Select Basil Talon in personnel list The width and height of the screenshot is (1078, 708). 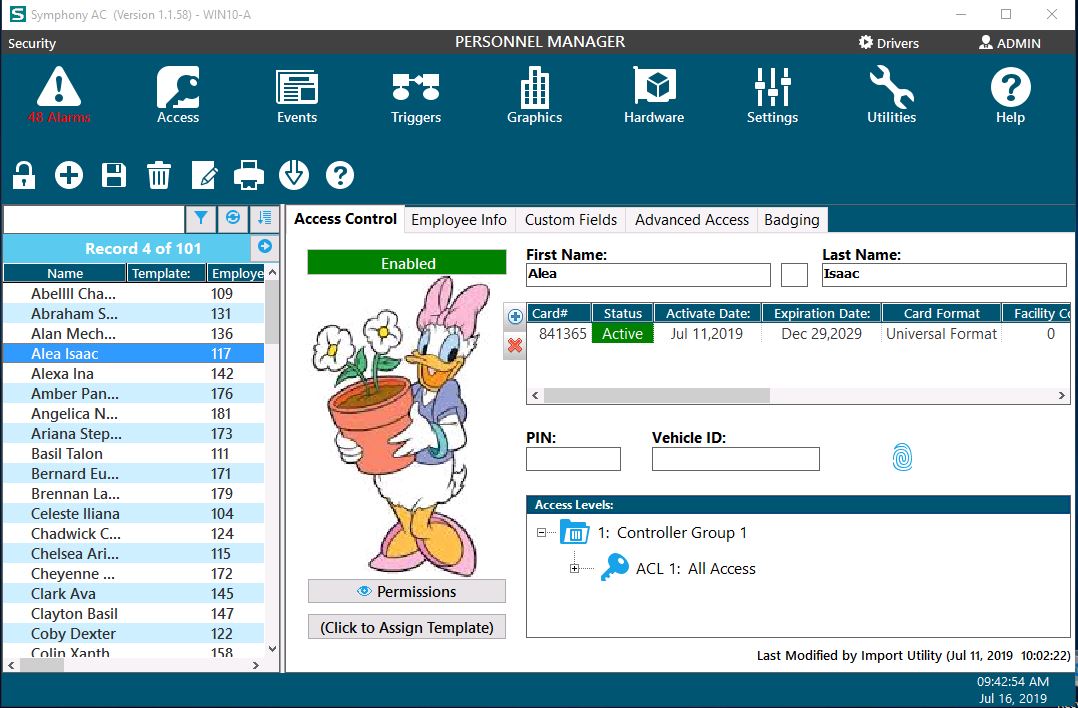click(x=134, y=454)
